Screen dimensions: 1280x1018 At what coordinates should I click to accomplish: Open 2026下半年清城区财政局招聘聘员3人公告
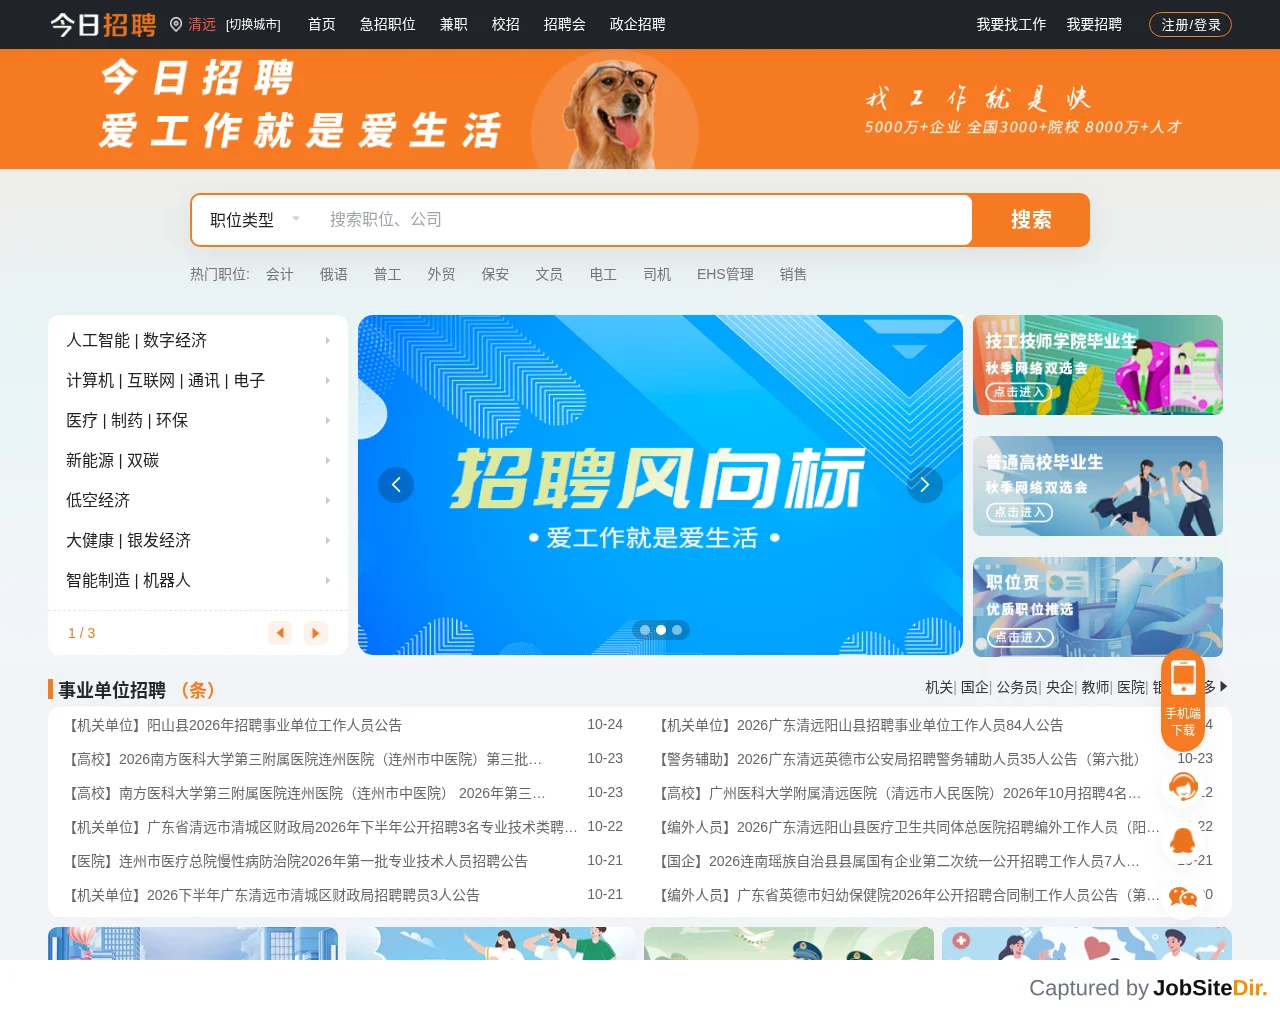(x=272, y=895)
